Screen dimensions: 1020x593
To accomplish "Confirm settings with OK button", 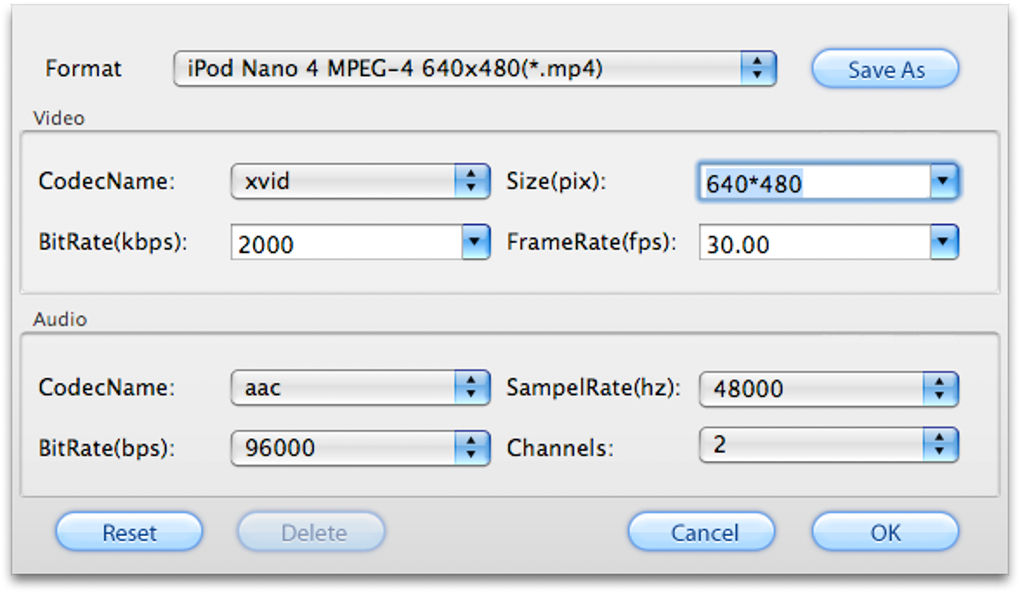I will click(x=885, y=533).
